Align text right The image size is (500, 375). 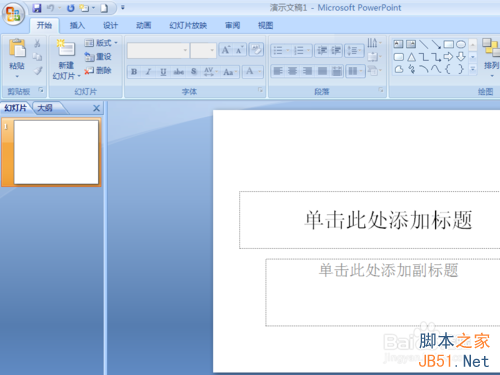pos(307,71)
